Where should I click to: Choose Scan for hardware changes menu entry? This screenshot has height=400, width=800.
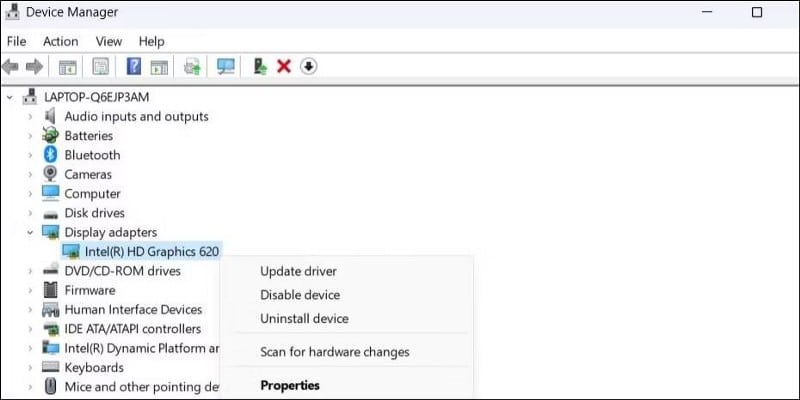(x=335, y=352)
